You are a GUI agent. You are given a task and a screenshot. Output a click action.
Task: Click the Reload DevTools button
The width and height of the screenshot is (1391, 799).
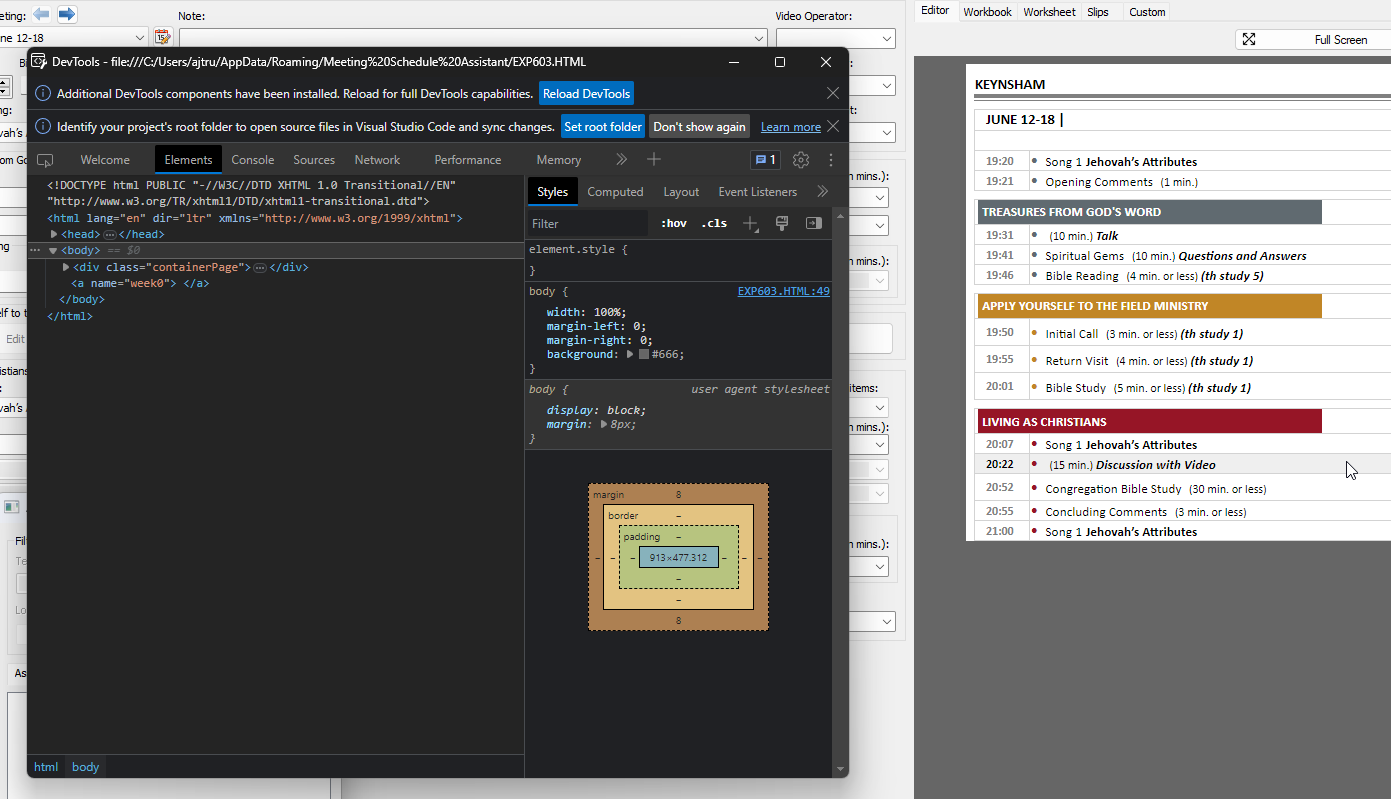click(x=586, y=93)
